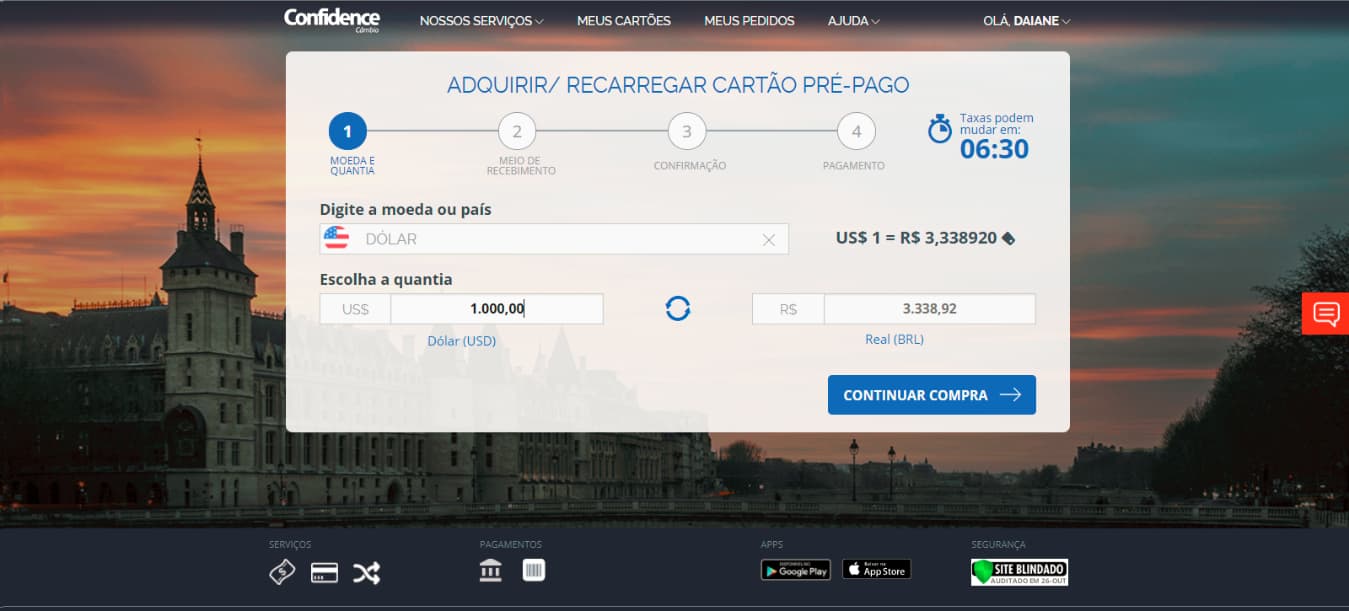Click the credit card icon in footer
The width and height of the screenshot is (1349, 611).
click(x=324, y=572)
